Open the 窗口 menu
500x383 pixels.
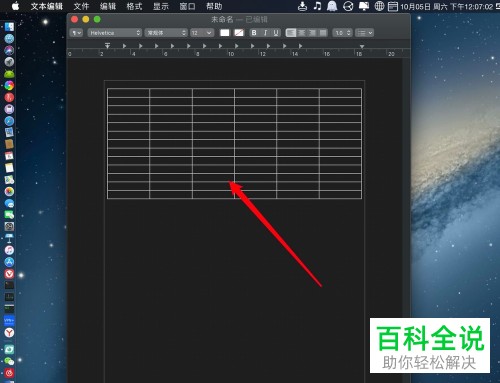[x=187, y=6]
